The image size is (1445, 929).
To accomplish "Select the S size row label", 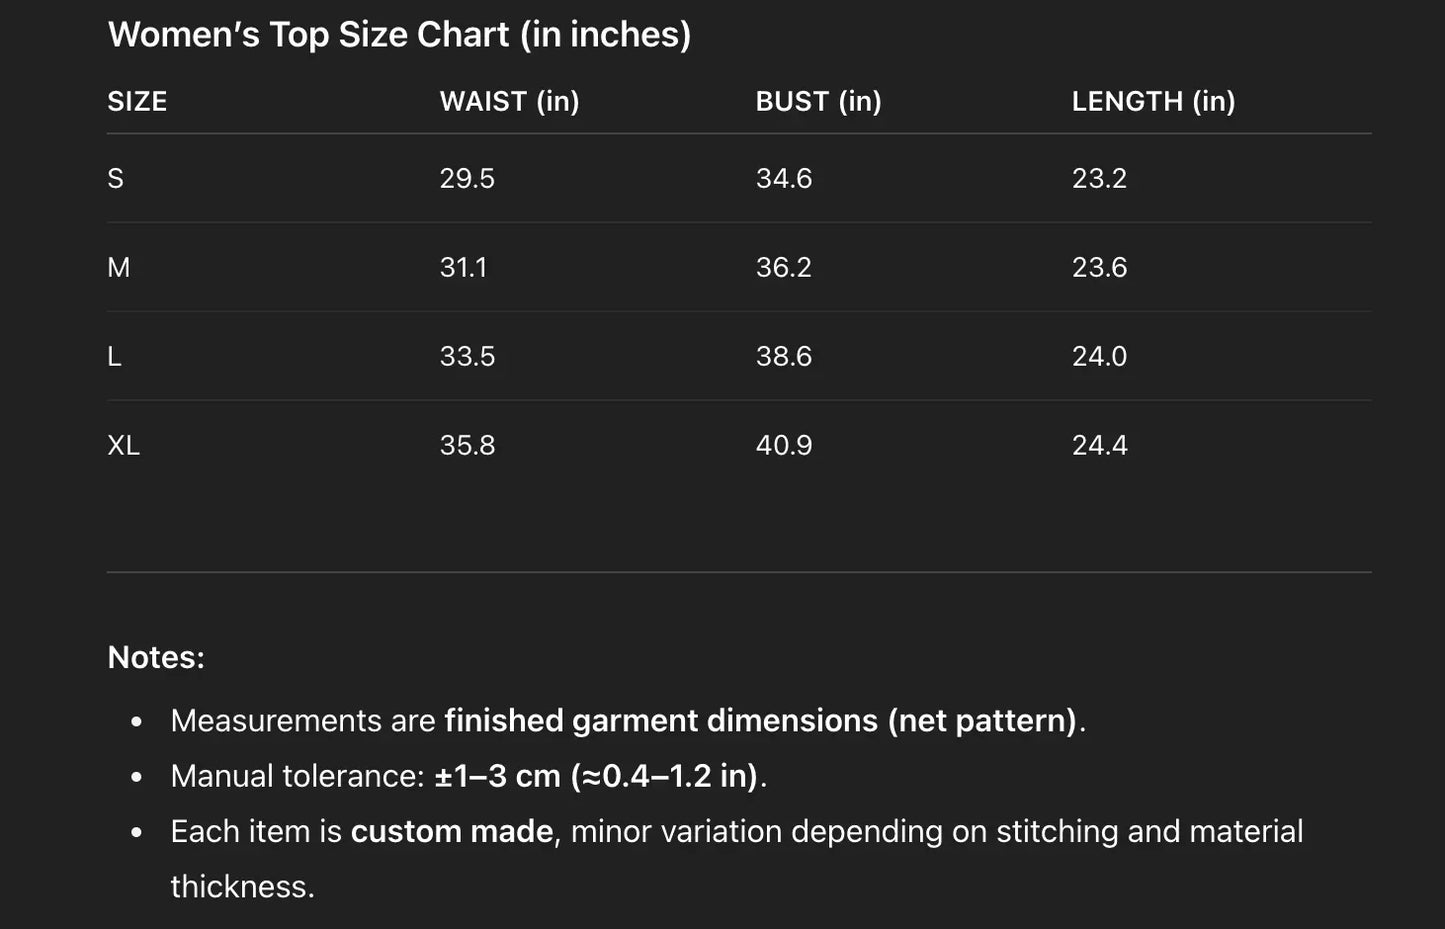I will [x=116, y=179].
